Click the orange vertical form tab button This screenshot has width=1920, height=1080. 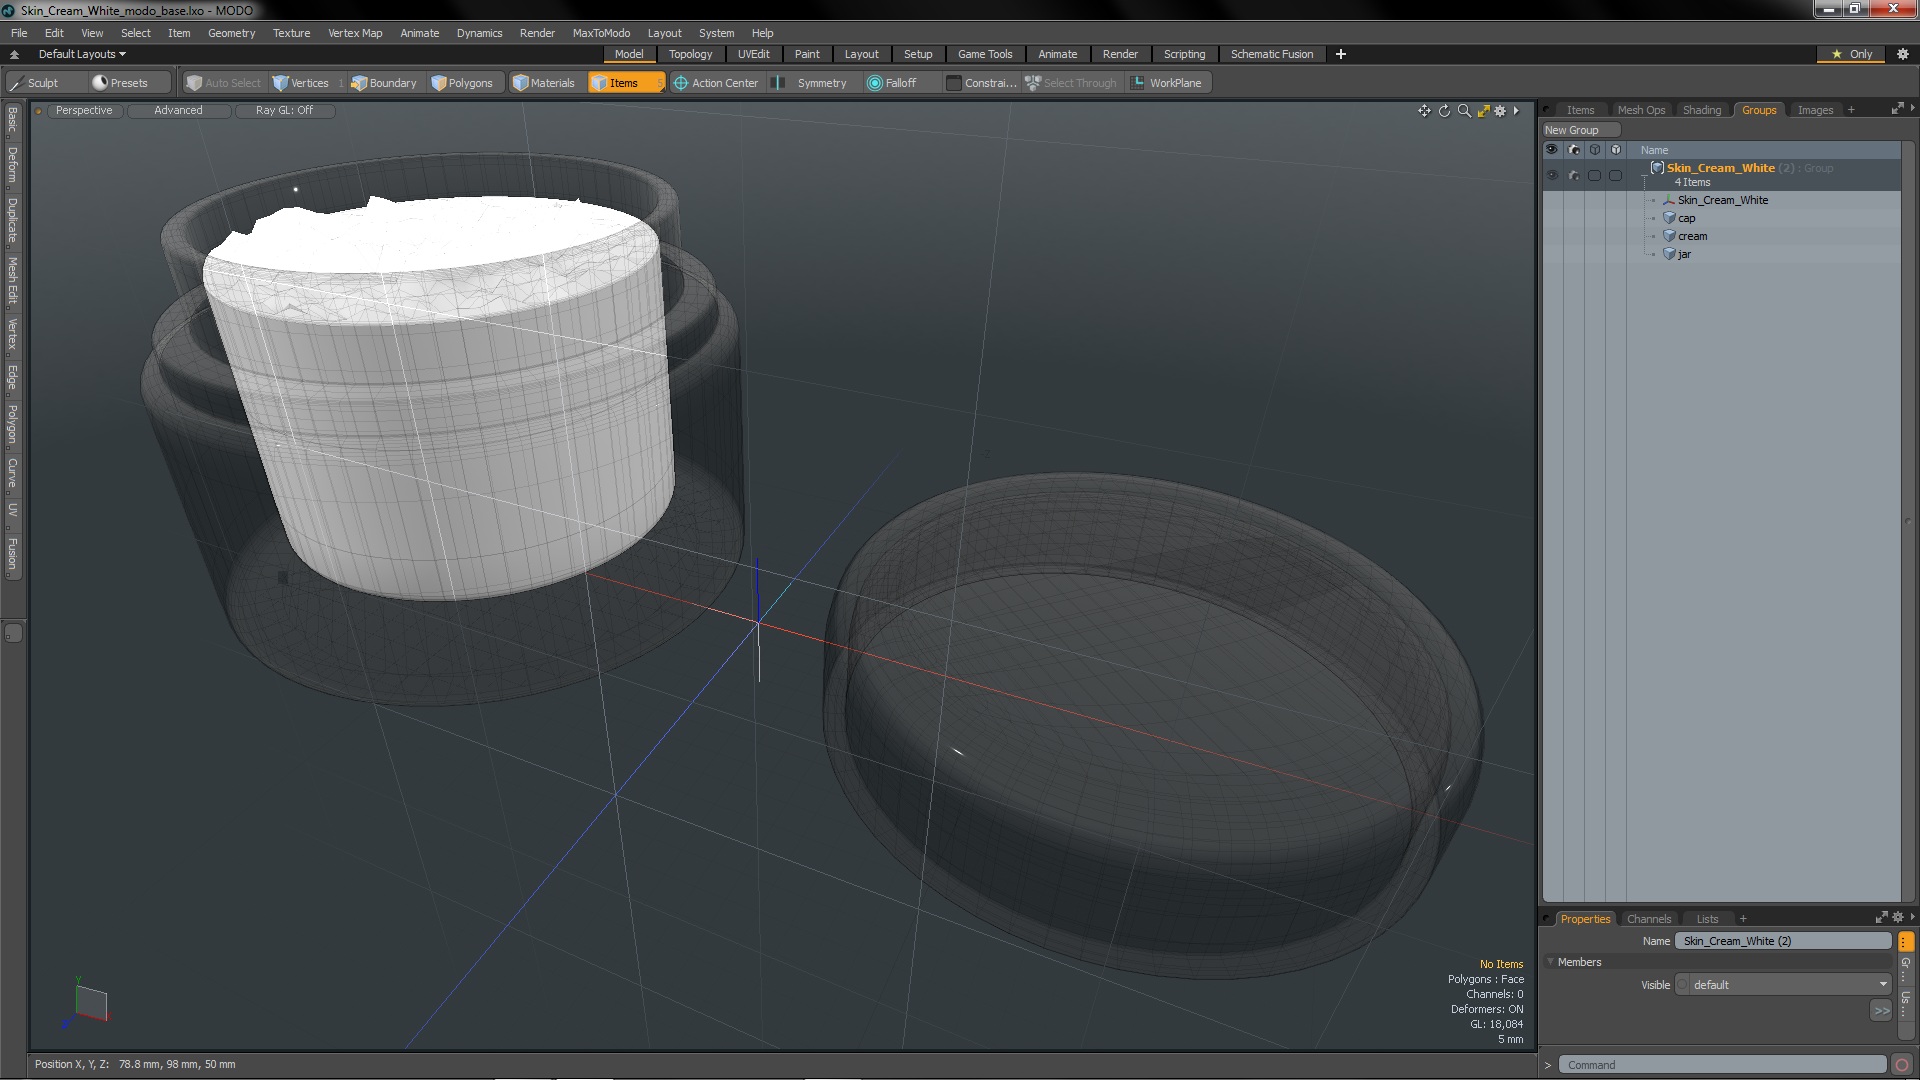(1906, 942)
